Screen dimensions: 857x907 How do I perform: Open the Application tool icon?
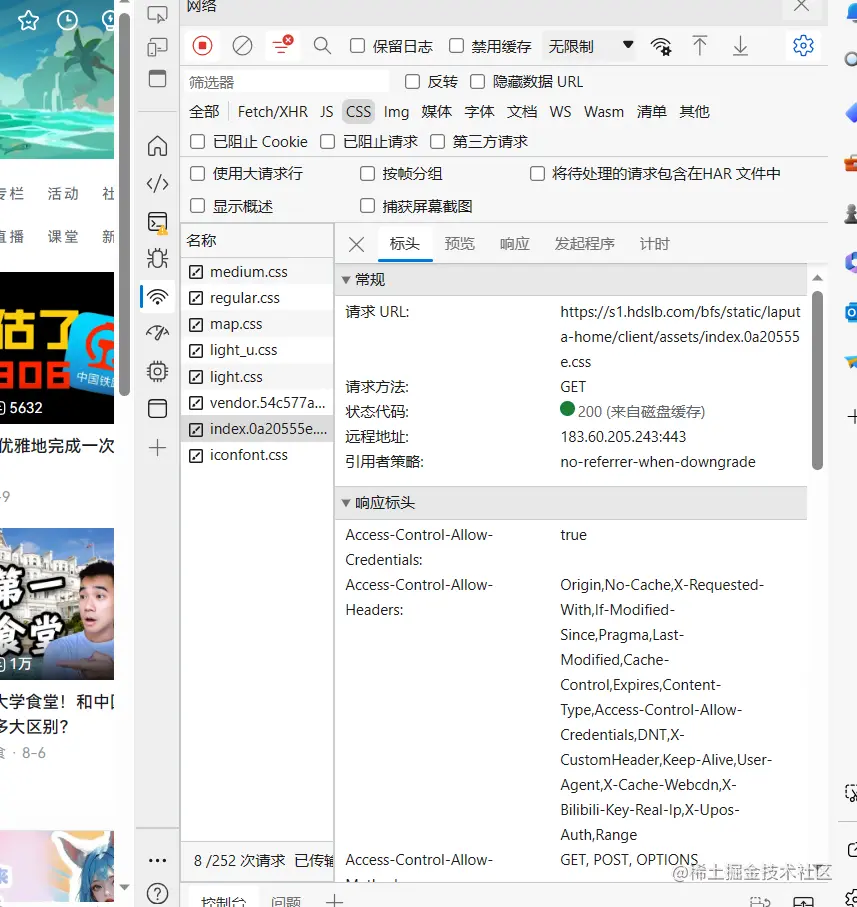(x=157, y=408)
